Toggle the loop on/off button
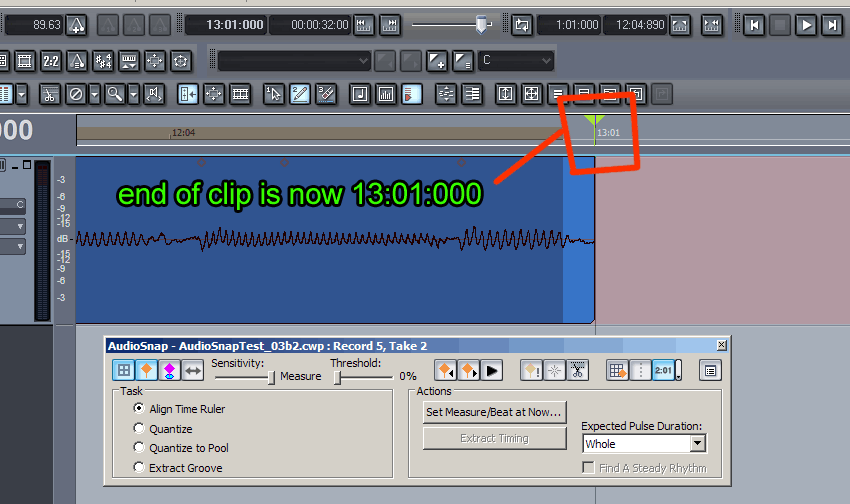This screenshot has width=850, height=504. click(x=521, y=25)
